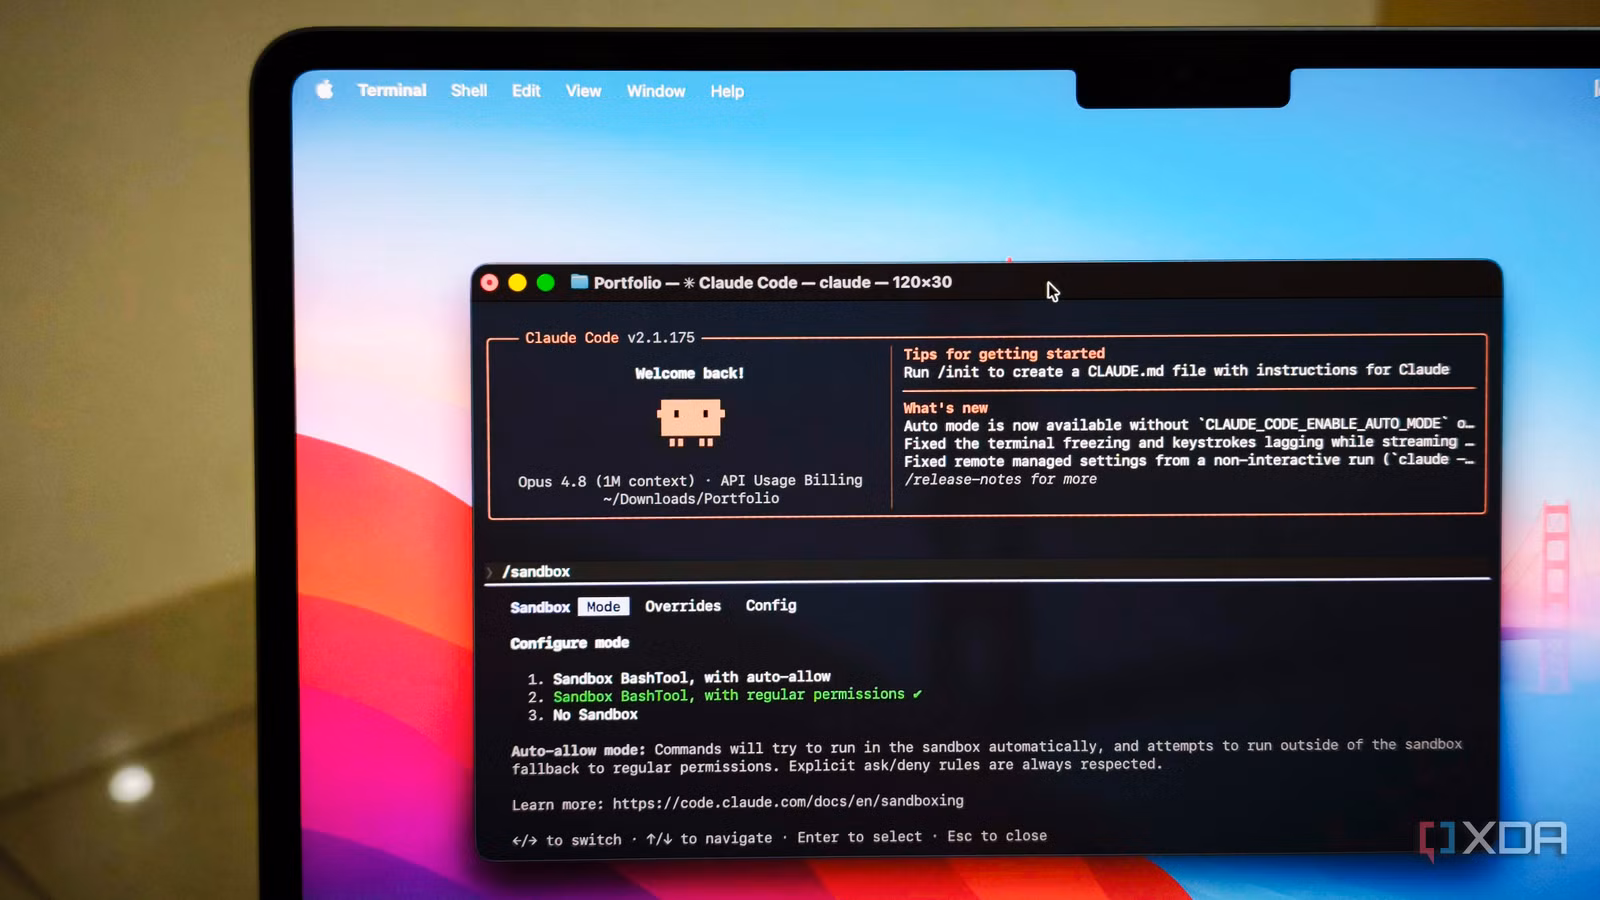Switch to the Mode tab
This screenshot has width=1600, height=900.
[603, 606]
